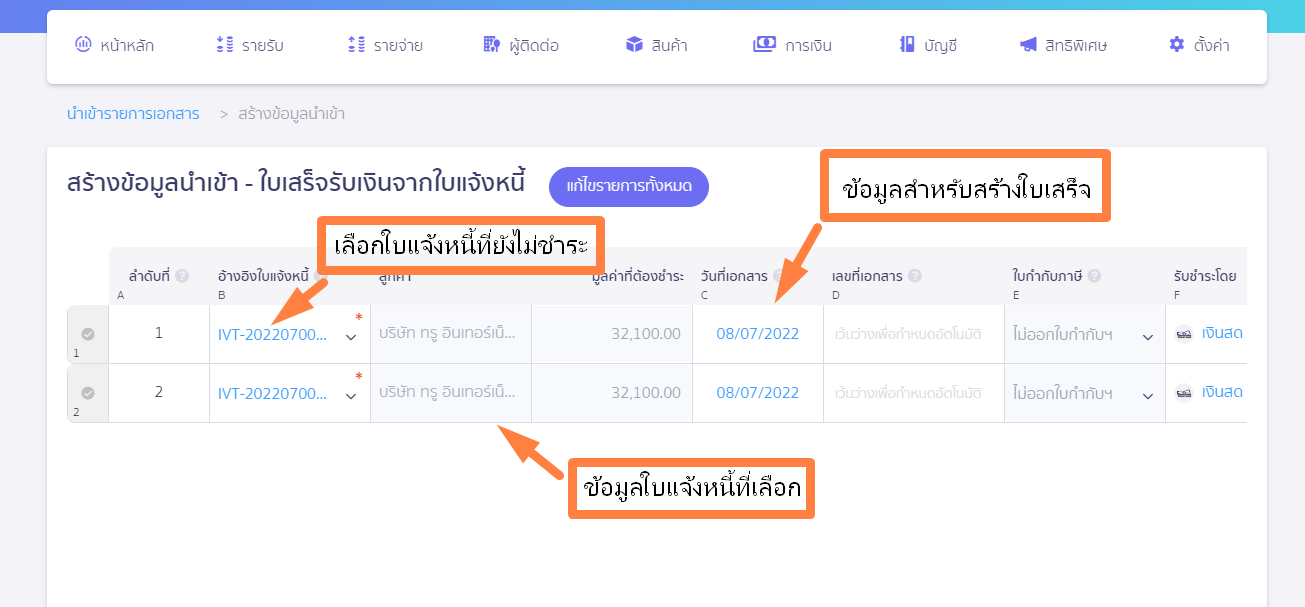Click sequence number 2 cell
The width and height of the screenshot is (1305, 607).
click(x=159, y=393)
